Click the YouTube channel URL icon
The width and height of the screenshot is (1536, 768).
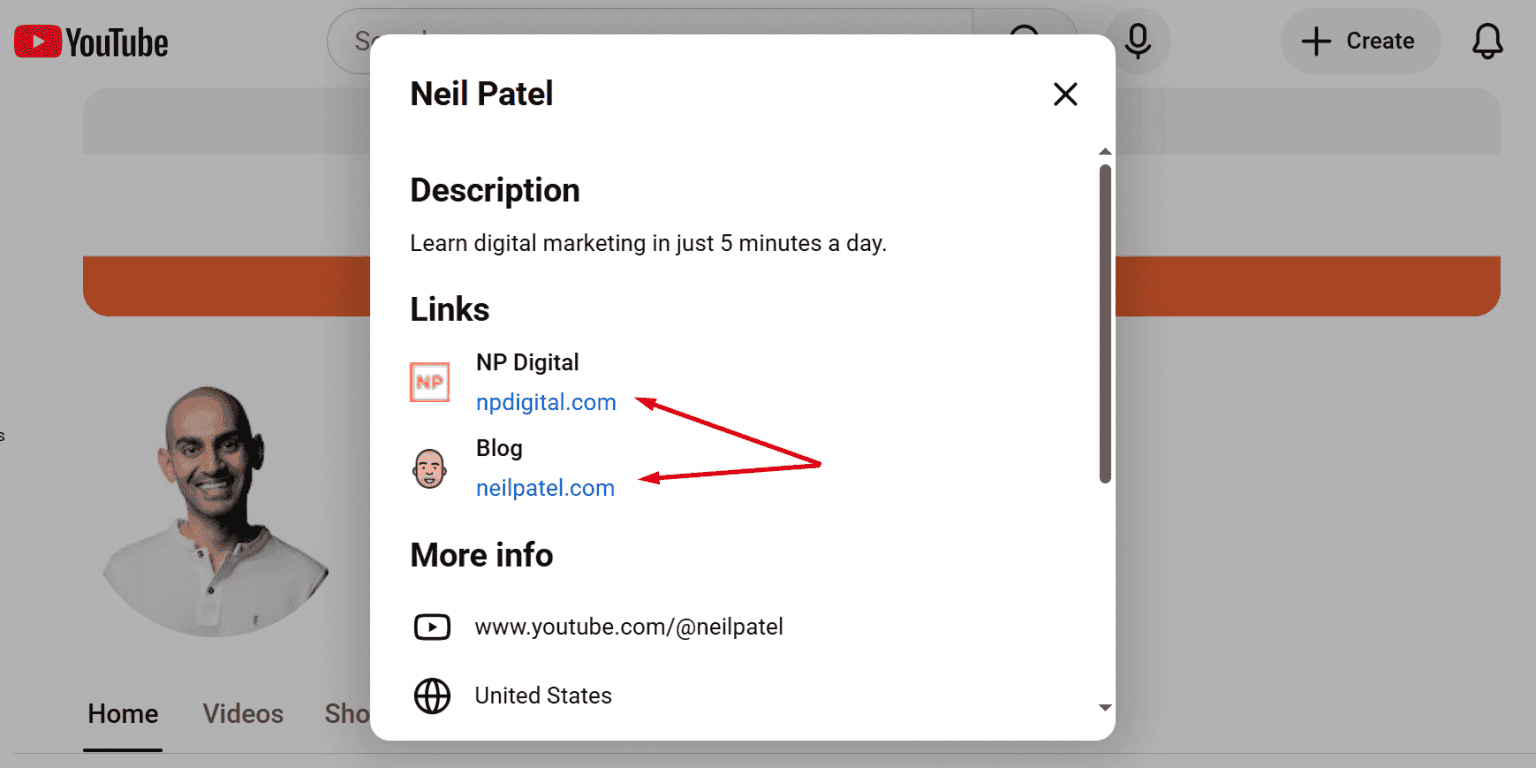pos(432,628)
